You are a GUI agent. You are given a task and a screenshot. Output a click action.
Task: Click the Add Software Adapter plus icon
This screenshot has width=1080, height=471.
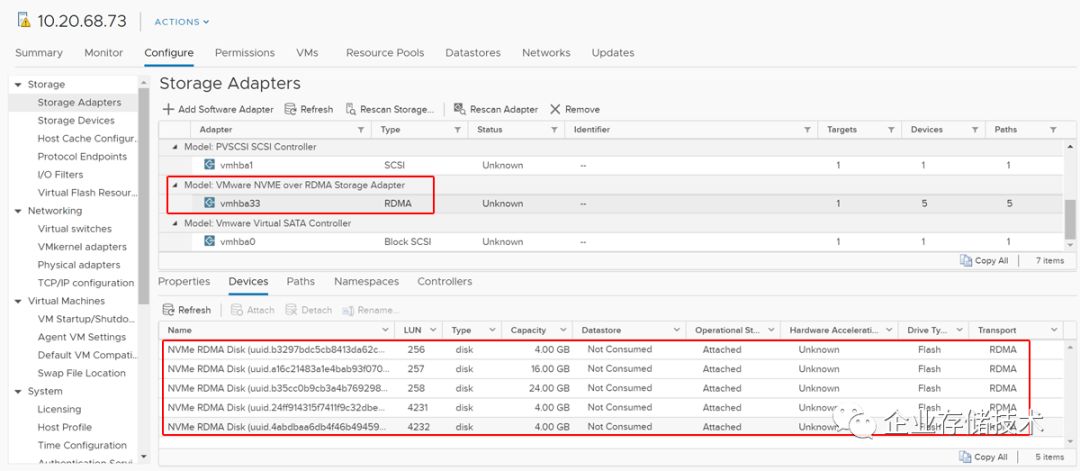168,109
